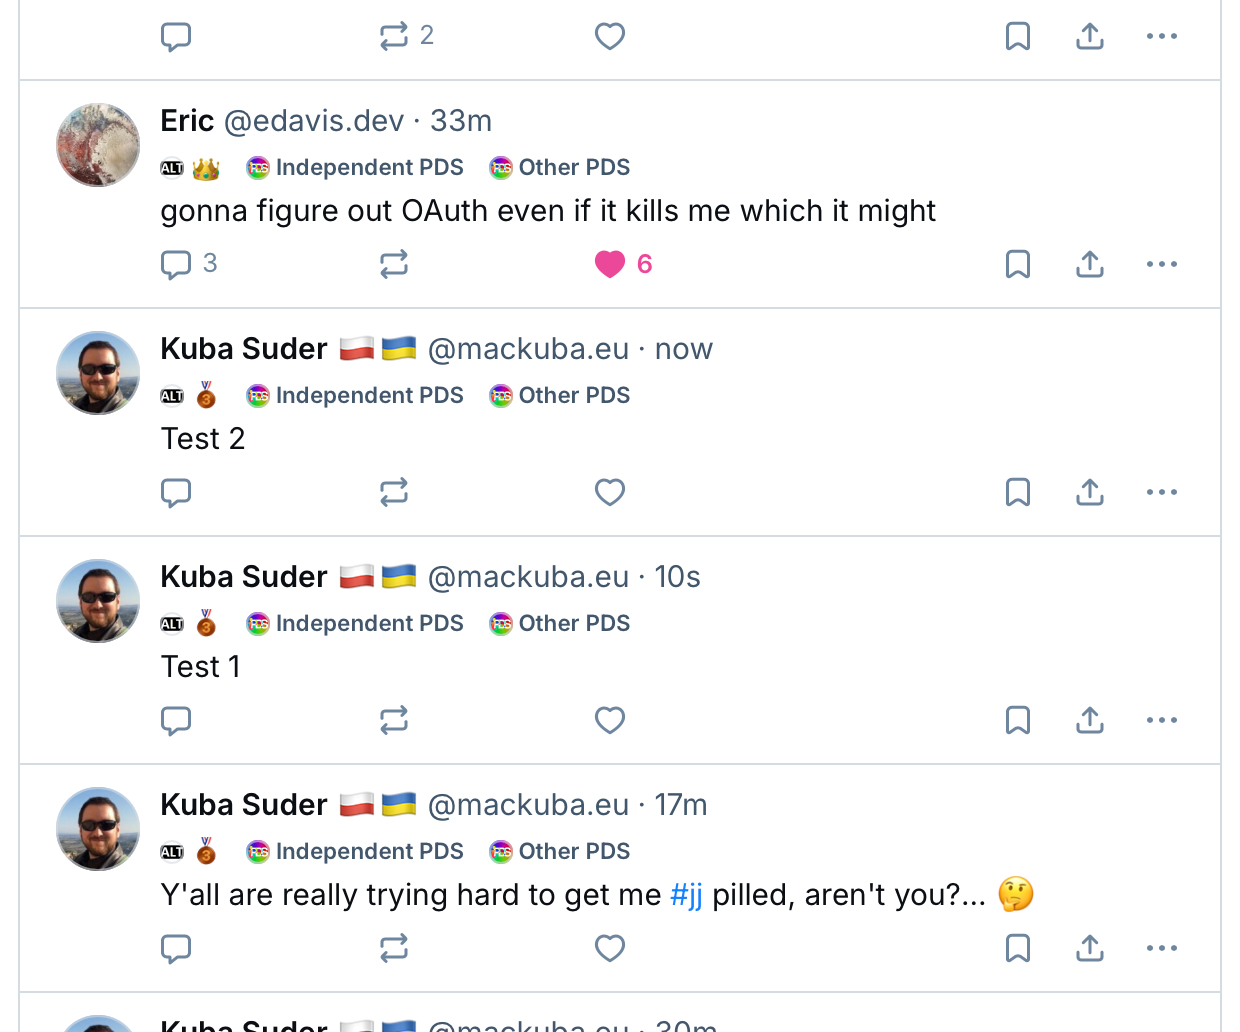Reply to Eric's OAuth post
This screenshot has width=1240, height=1032.
(176, 264)
